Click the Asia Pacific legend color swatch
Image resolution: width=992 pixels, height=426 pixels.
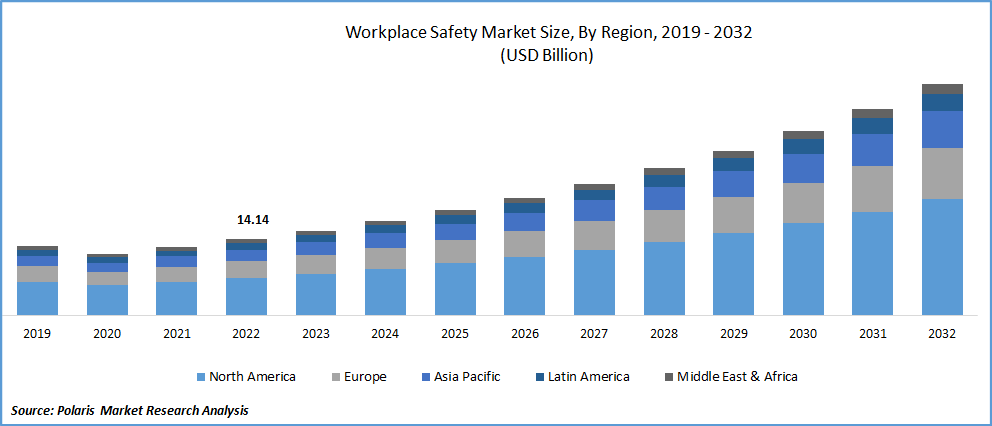click(425, 377)
